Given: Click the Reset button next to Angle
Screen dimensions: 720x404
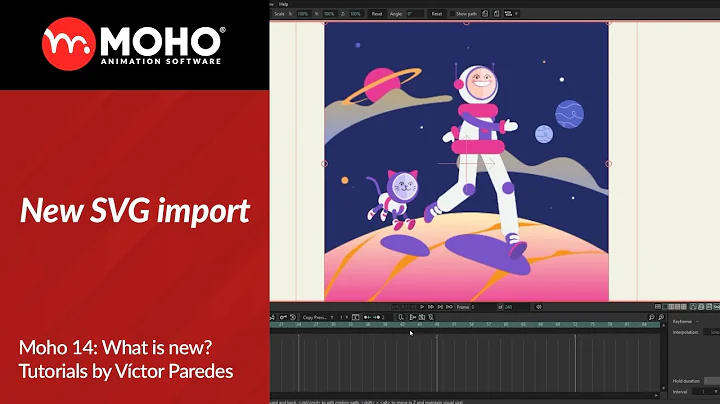Looking at the screenshot, I should 437,14.
